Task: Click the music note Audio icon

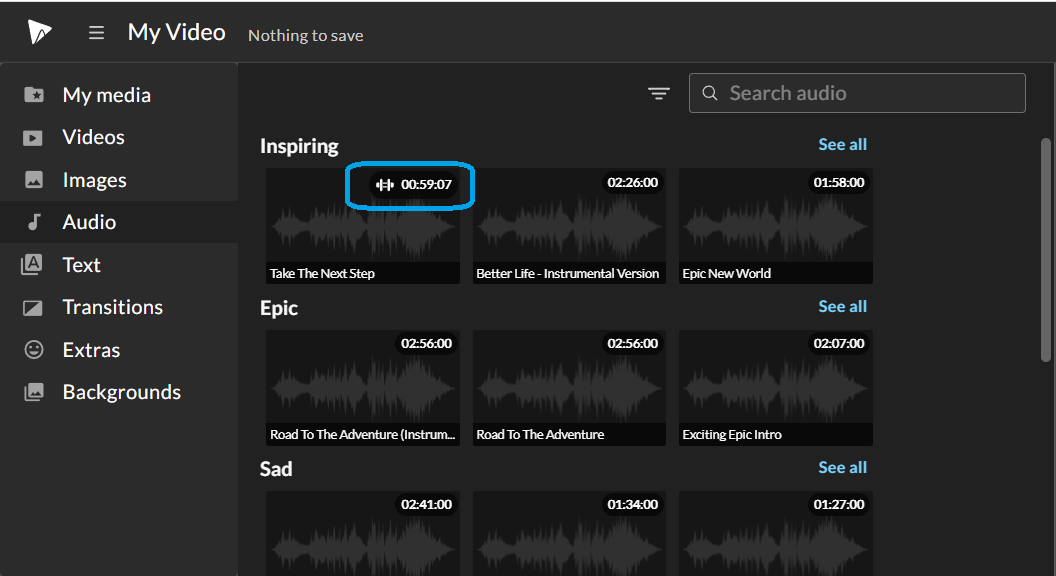Action: pyautogui.click(x=34, y=222)
